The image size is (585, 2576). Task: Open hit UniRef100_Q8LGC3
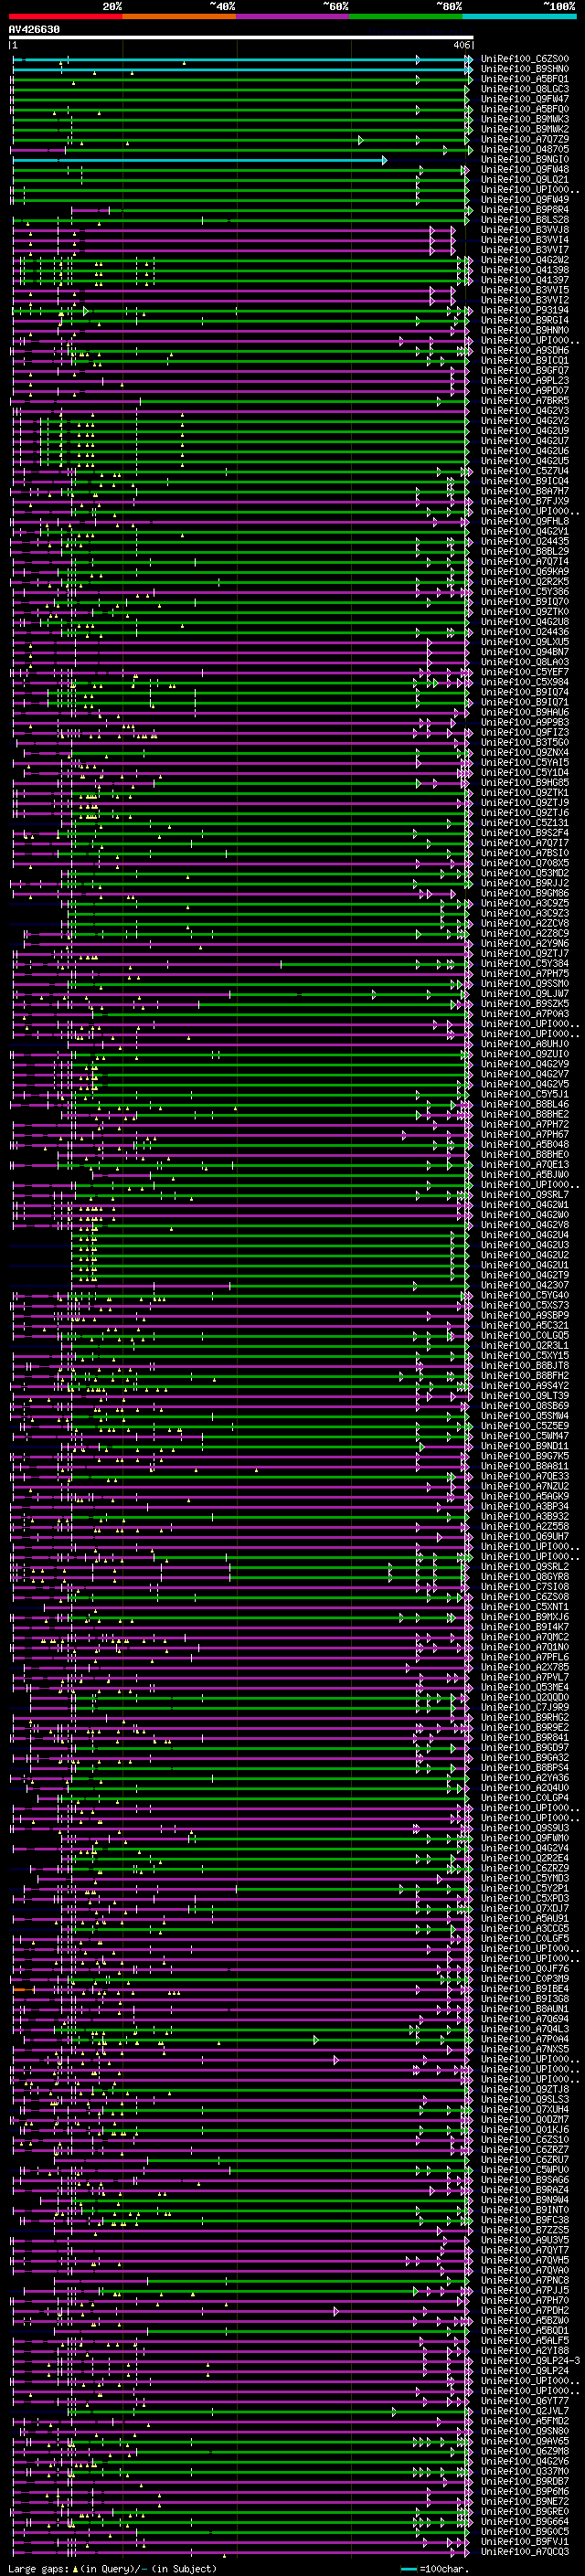525,90
